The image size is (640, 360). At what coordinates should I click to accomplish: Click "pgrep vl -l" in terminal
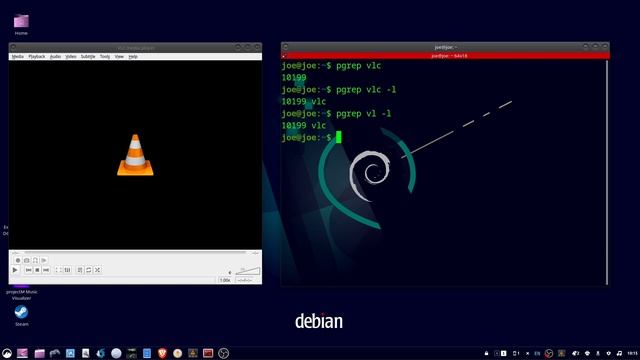pyautogui.click(x=363, y=113)
